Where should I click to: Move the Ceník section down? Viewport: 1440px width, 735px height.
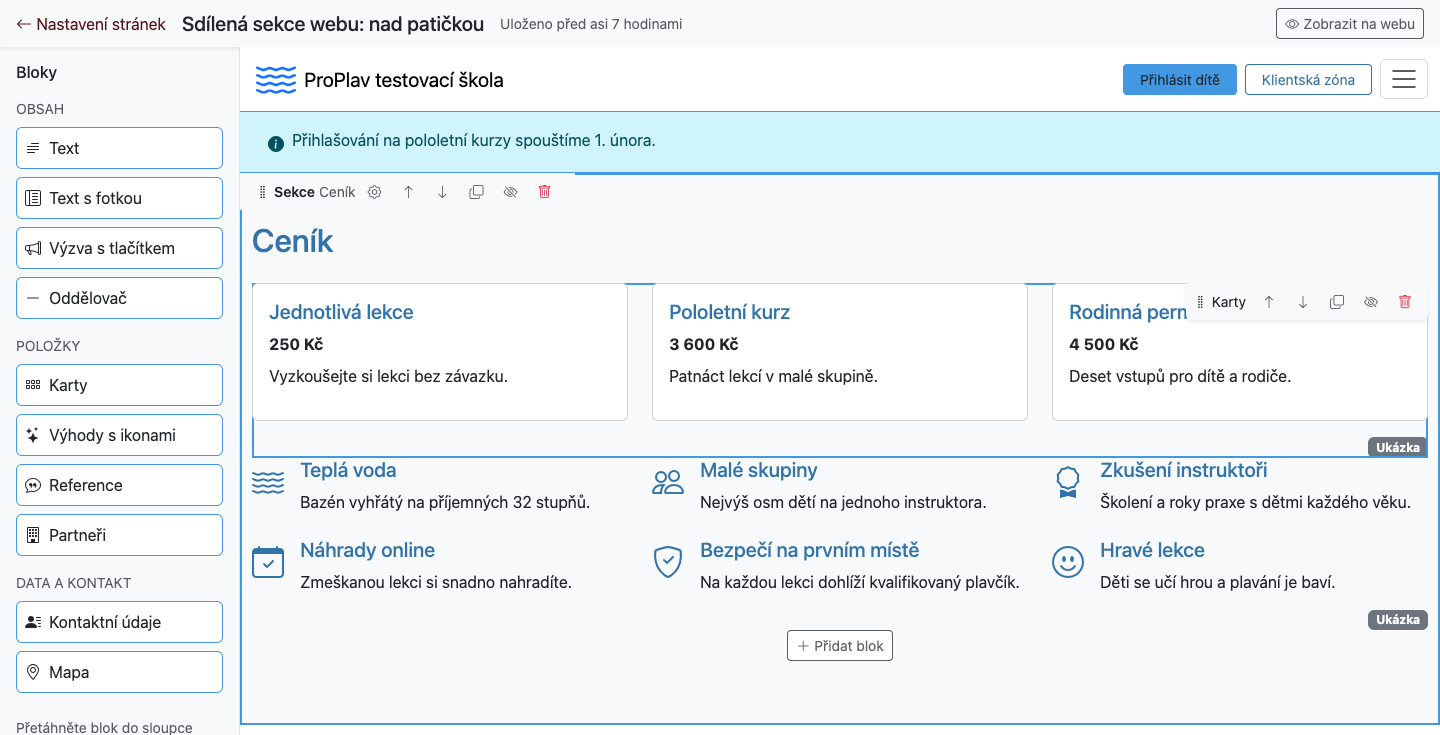(x=442, y=192)
